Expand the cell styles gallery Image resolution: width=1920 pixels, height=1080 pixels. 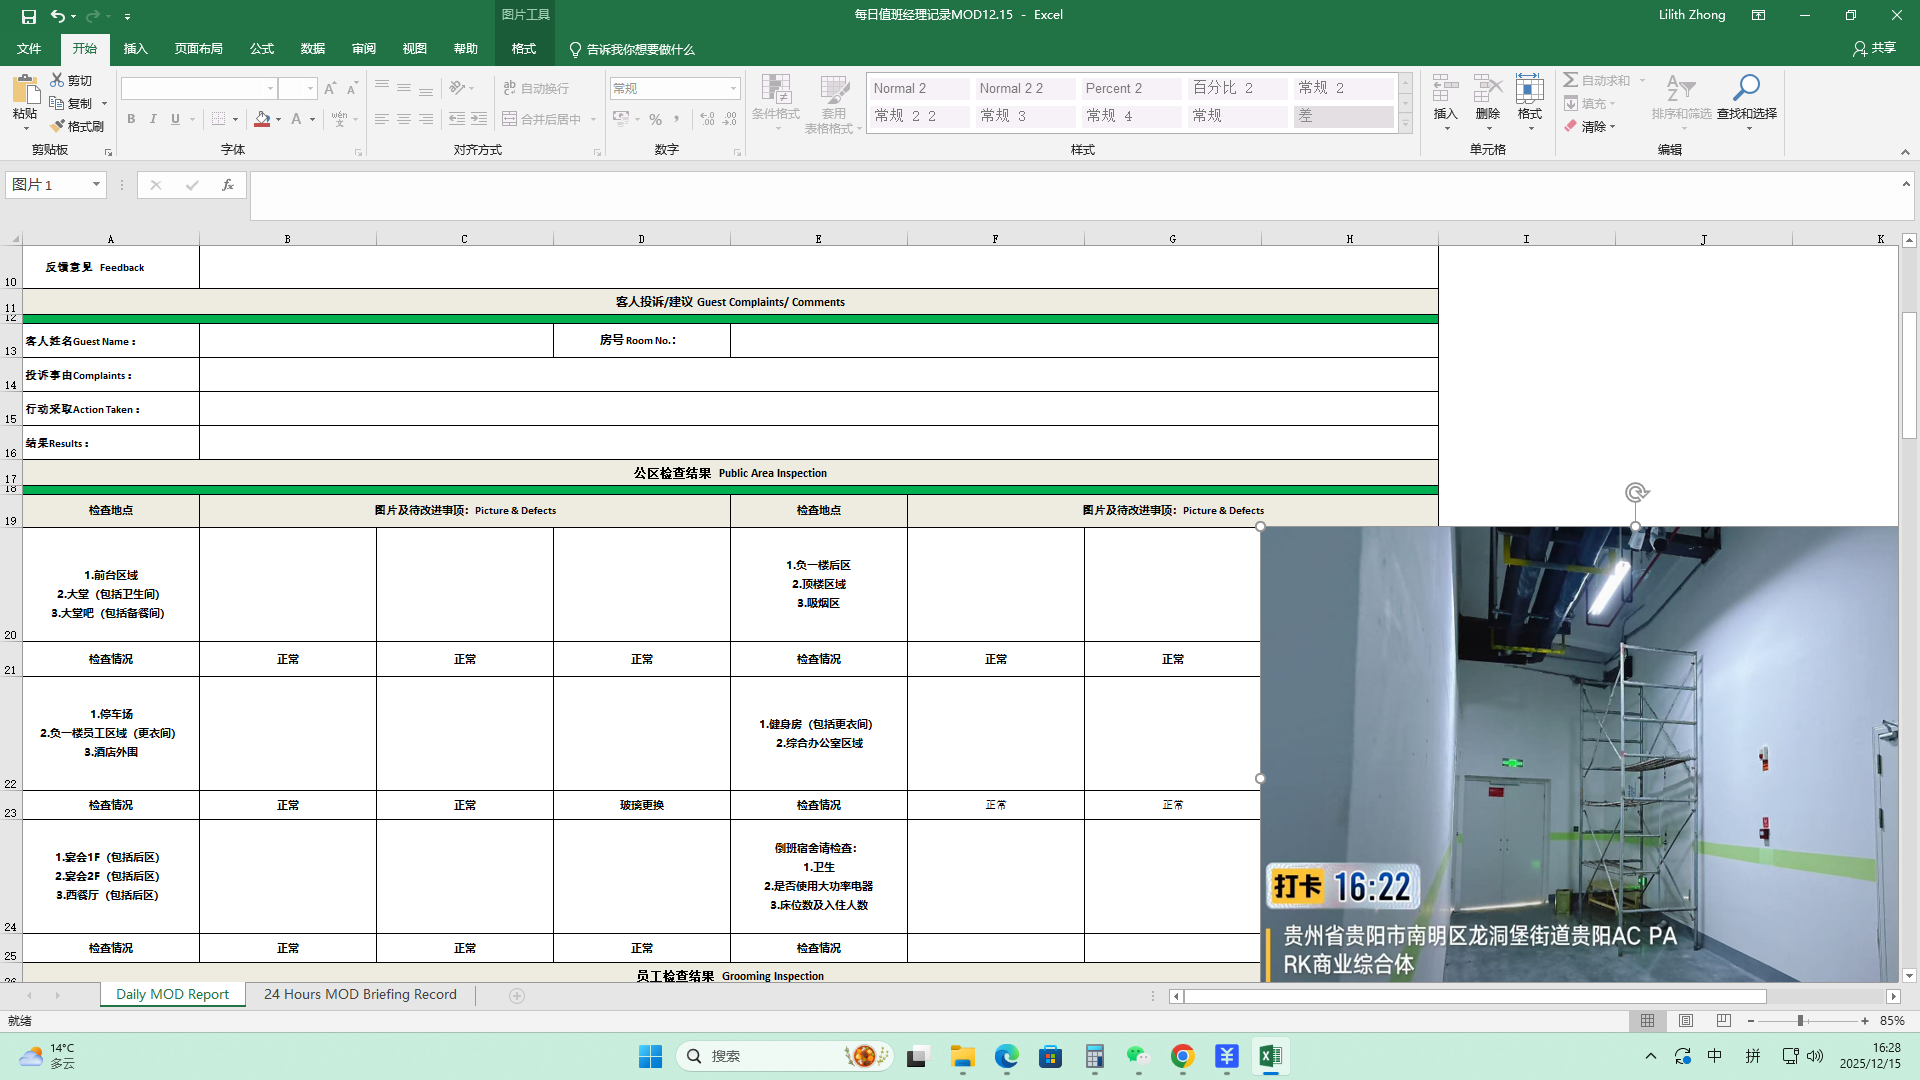coord(1405,125)
